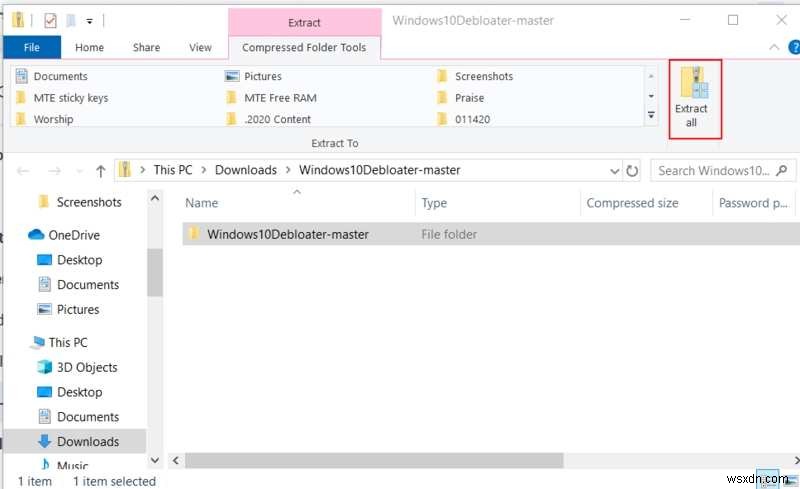
Task: Select the Compressed Folder Tools tab
Action: tap(304, 47)
